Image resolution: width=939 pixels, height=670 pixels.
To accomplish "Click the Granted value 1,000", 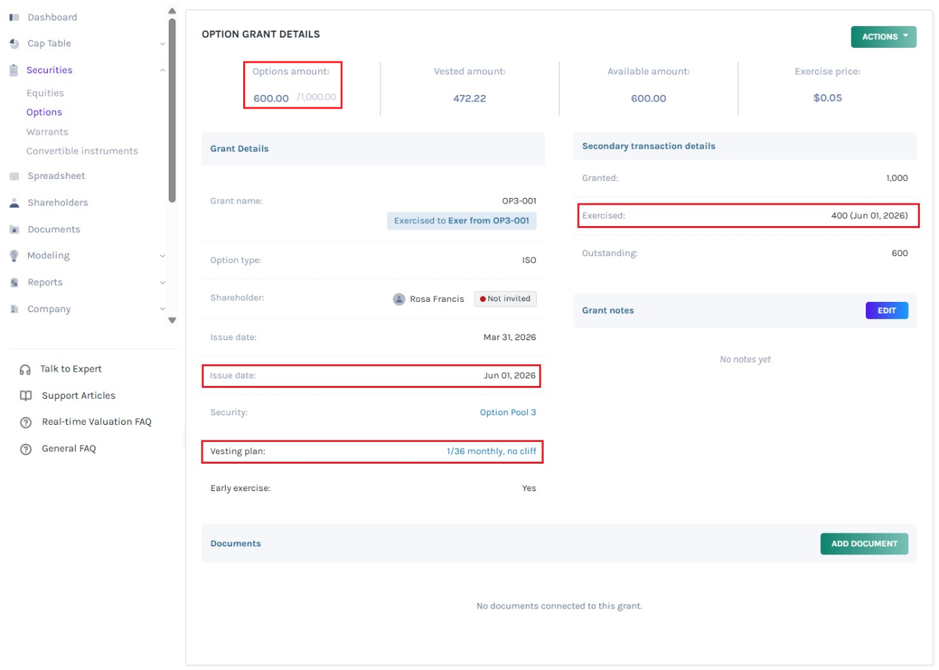I will 896,178.
